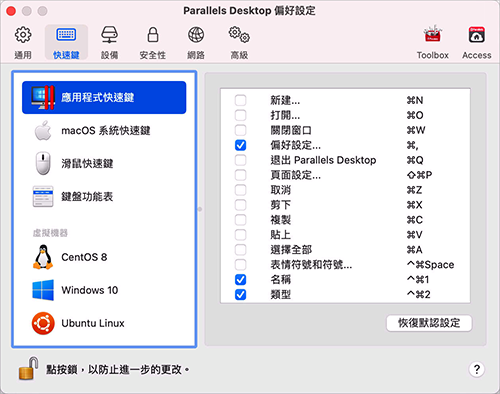The image size is (500, 394).
Task: Select the Windows 10 virtual machine
Action: tap(104, 290)
